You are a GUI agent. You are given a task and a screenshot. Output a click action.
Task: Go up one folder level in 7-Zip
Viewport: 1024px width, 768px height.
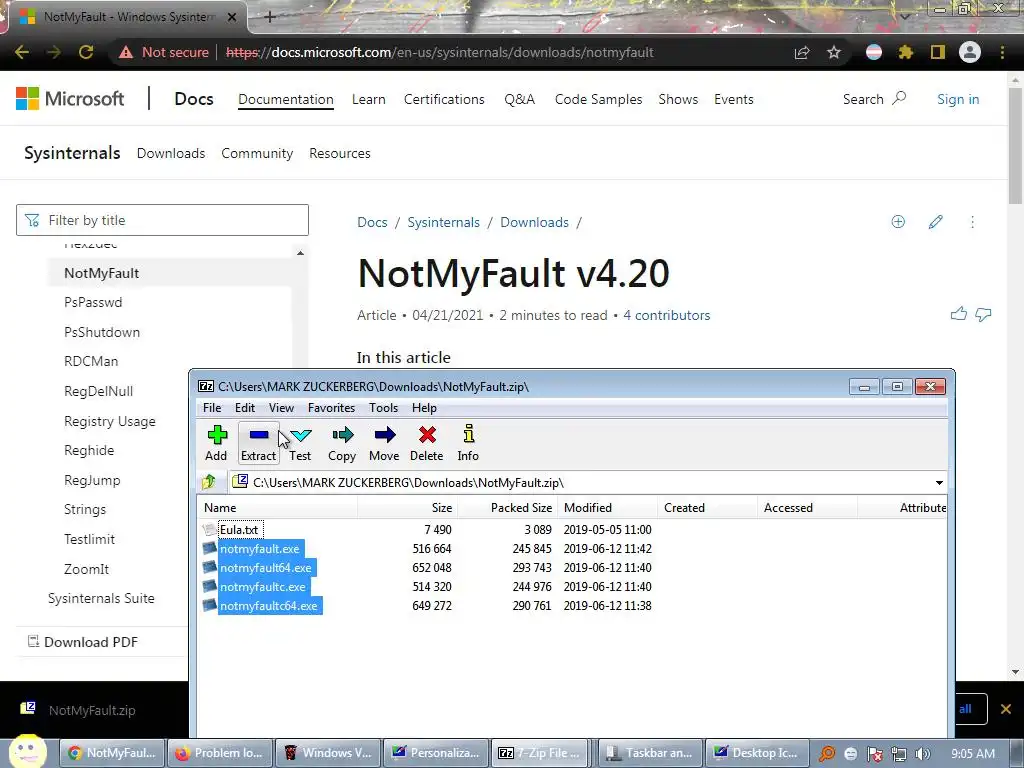(209, 483)
